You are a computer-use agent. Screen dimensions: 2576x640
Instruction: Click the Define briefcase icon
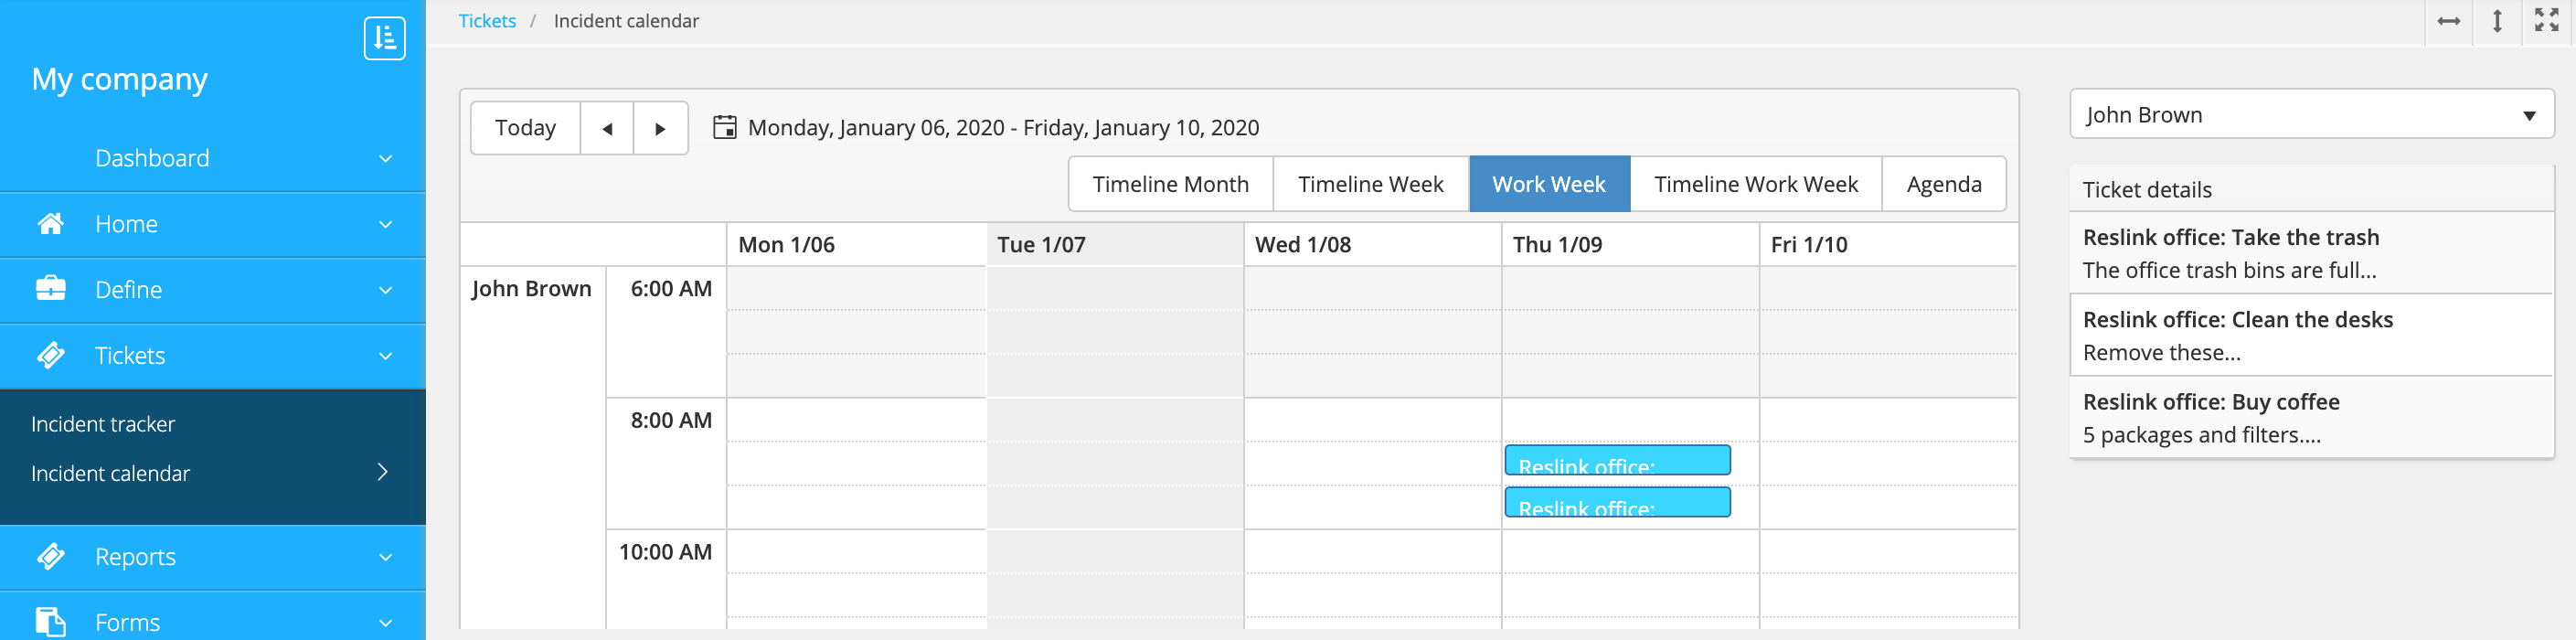point(50,289)
